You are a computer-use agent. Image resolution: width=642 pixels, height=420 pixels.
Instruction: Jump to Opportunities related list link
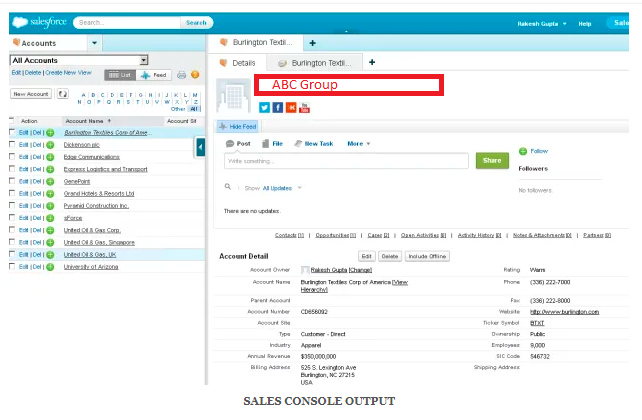pyautogui.click(x=336, y=235)
